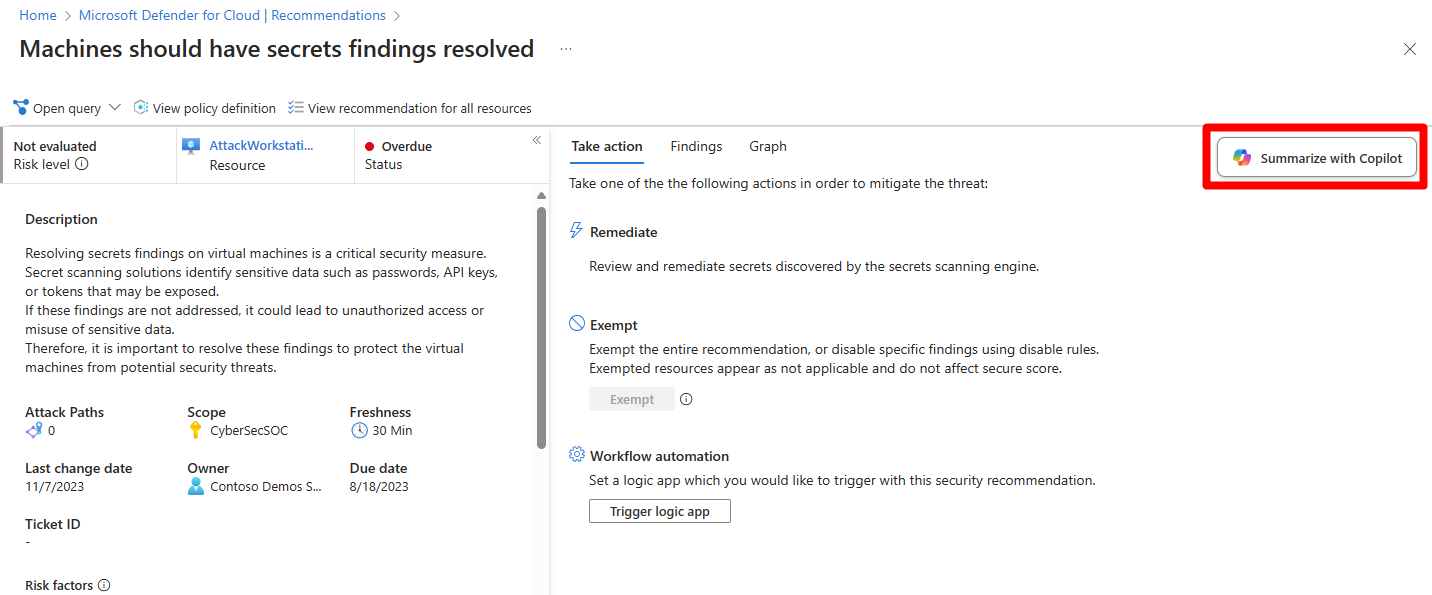Click Summarize with Copilot button

[x=1317, y=158]
